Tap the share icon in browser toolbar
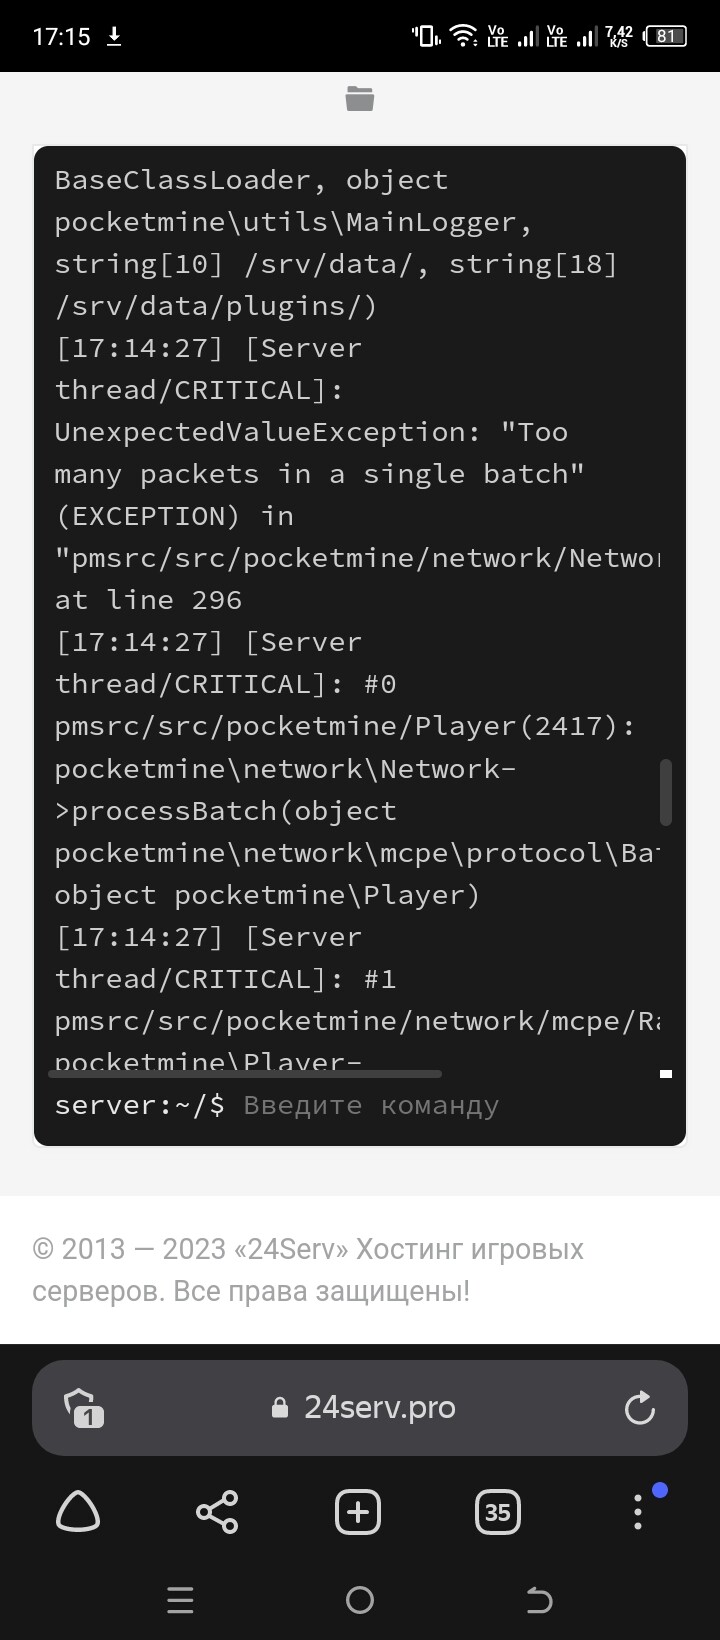 pos(217,1512)
